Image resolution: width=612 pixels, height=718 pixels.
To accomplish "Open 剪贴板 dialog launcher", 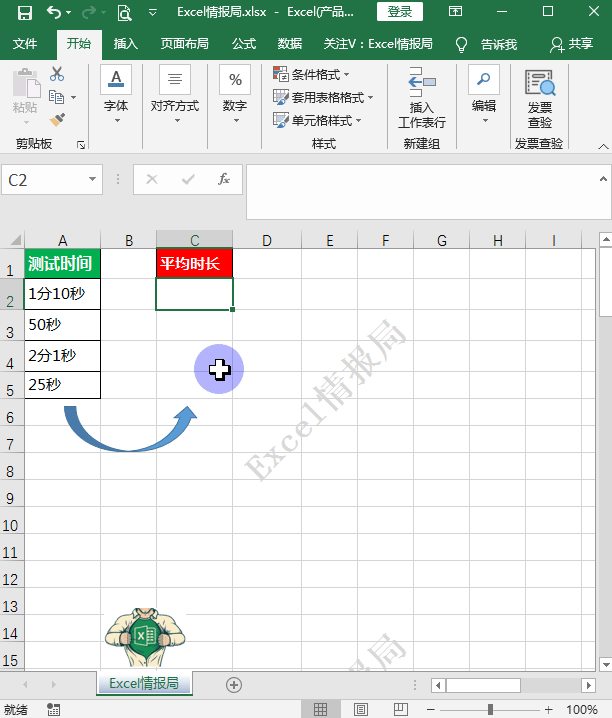I will [81, 145].
